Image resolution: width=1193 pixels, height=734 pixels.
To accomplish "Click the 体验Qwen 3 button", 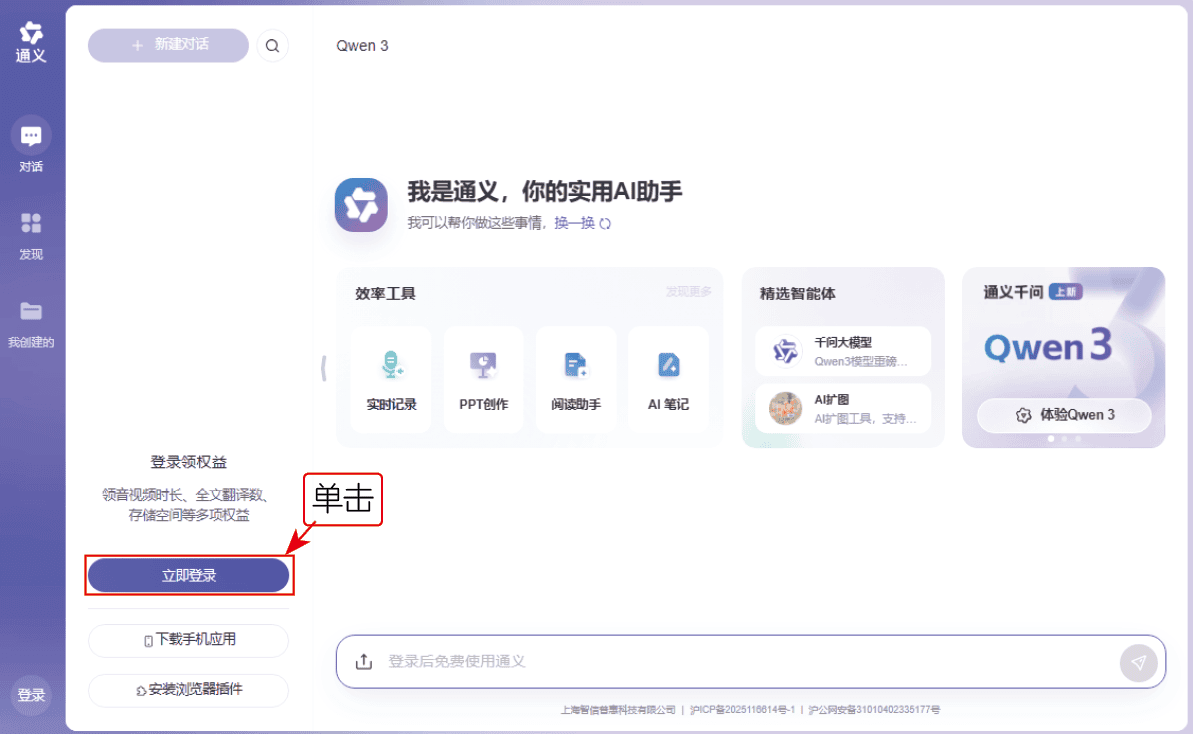I will 1064,415.
